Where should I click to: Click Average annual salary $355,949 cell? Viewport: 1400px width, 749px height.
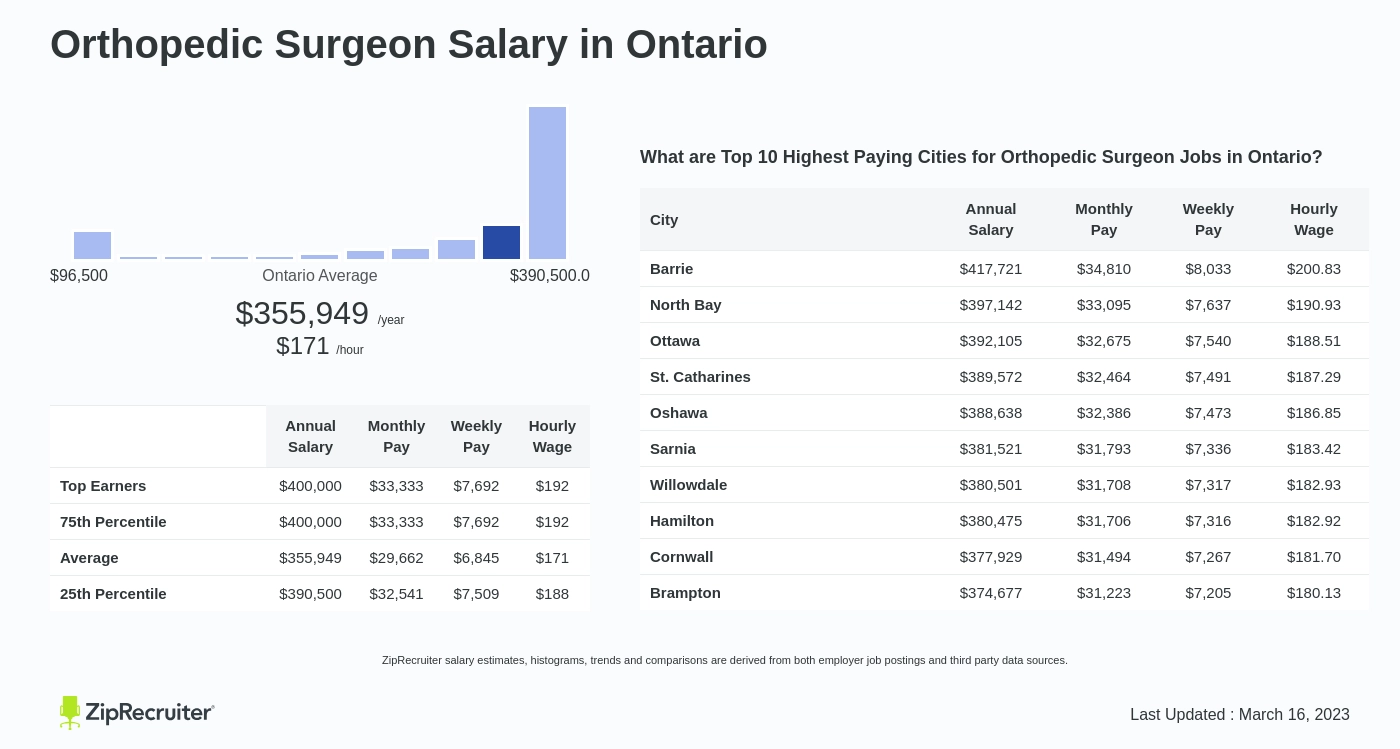tap(310, 557)
